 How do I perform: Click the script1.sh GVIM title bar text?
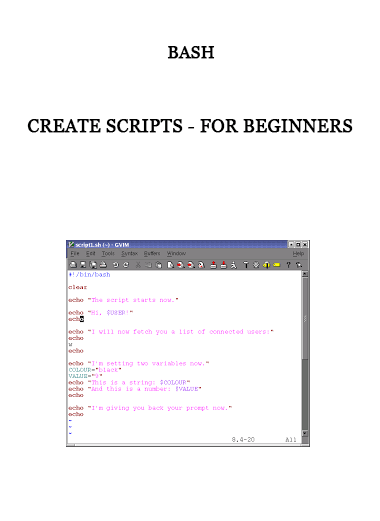pyautogui.click(x=102, y=245)
